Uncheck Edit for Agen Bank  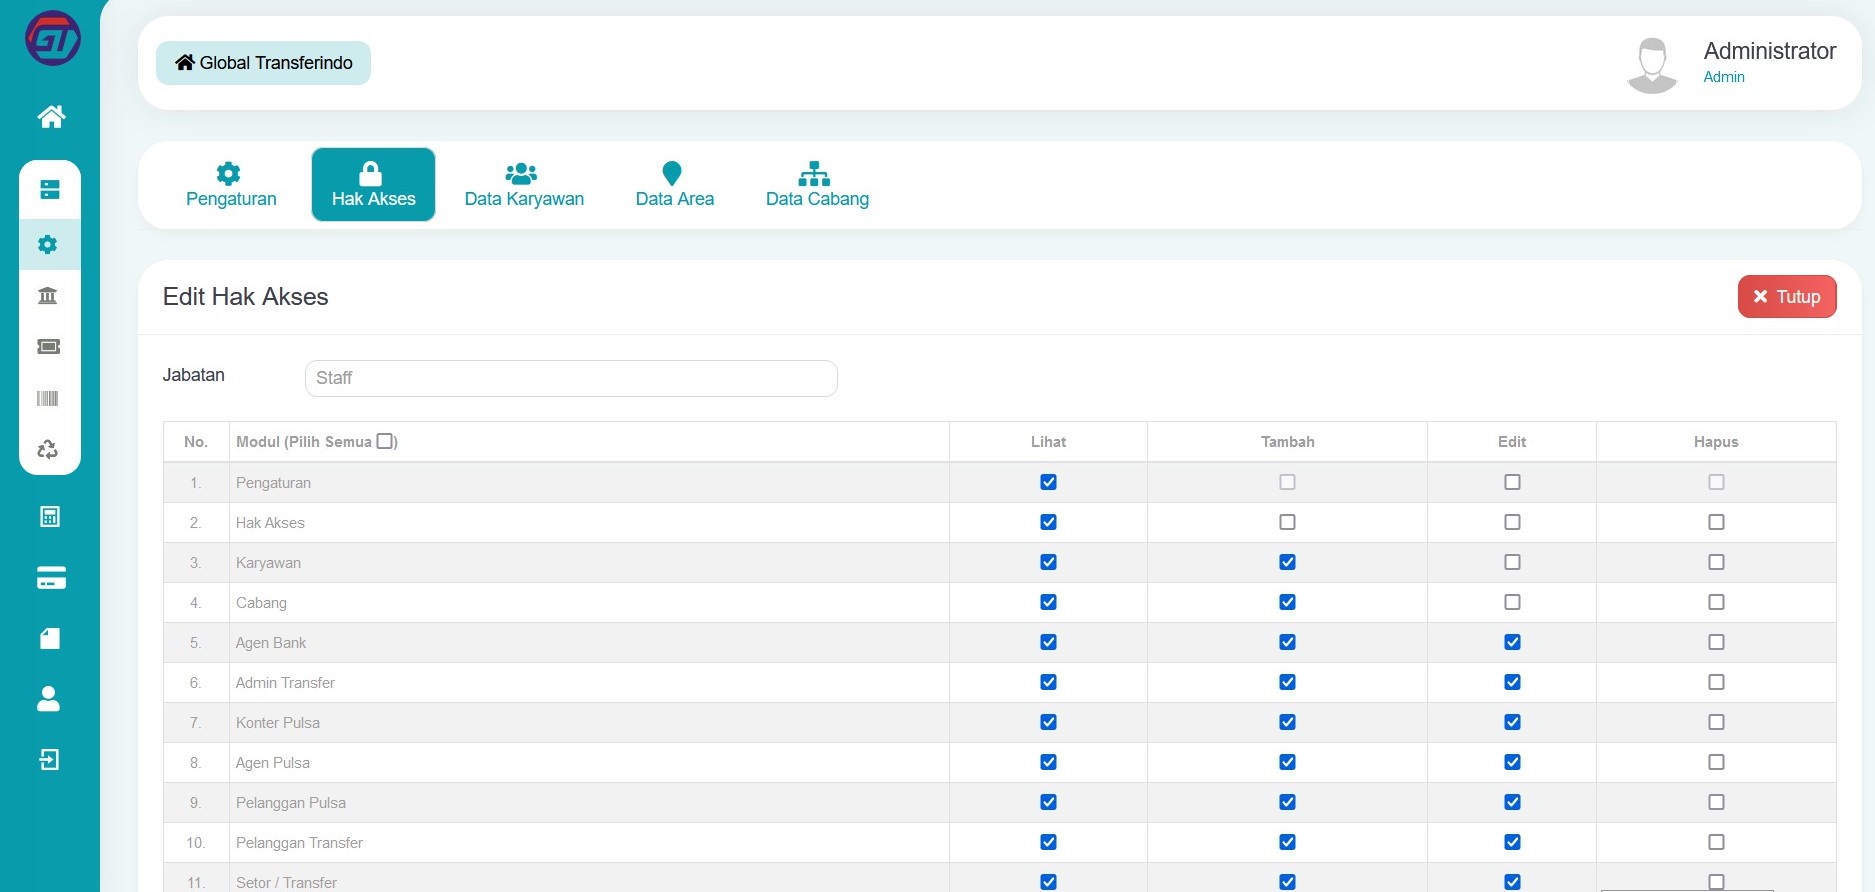click(x=1512, y=642)
